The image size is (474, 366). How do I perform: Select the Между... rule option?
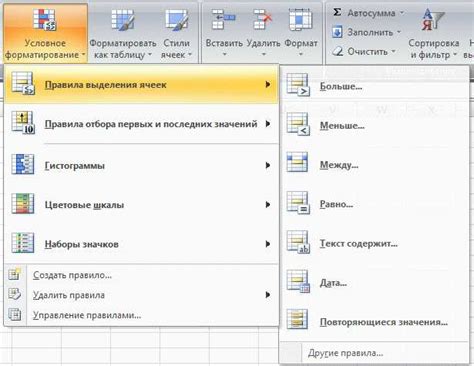[375, 165]
